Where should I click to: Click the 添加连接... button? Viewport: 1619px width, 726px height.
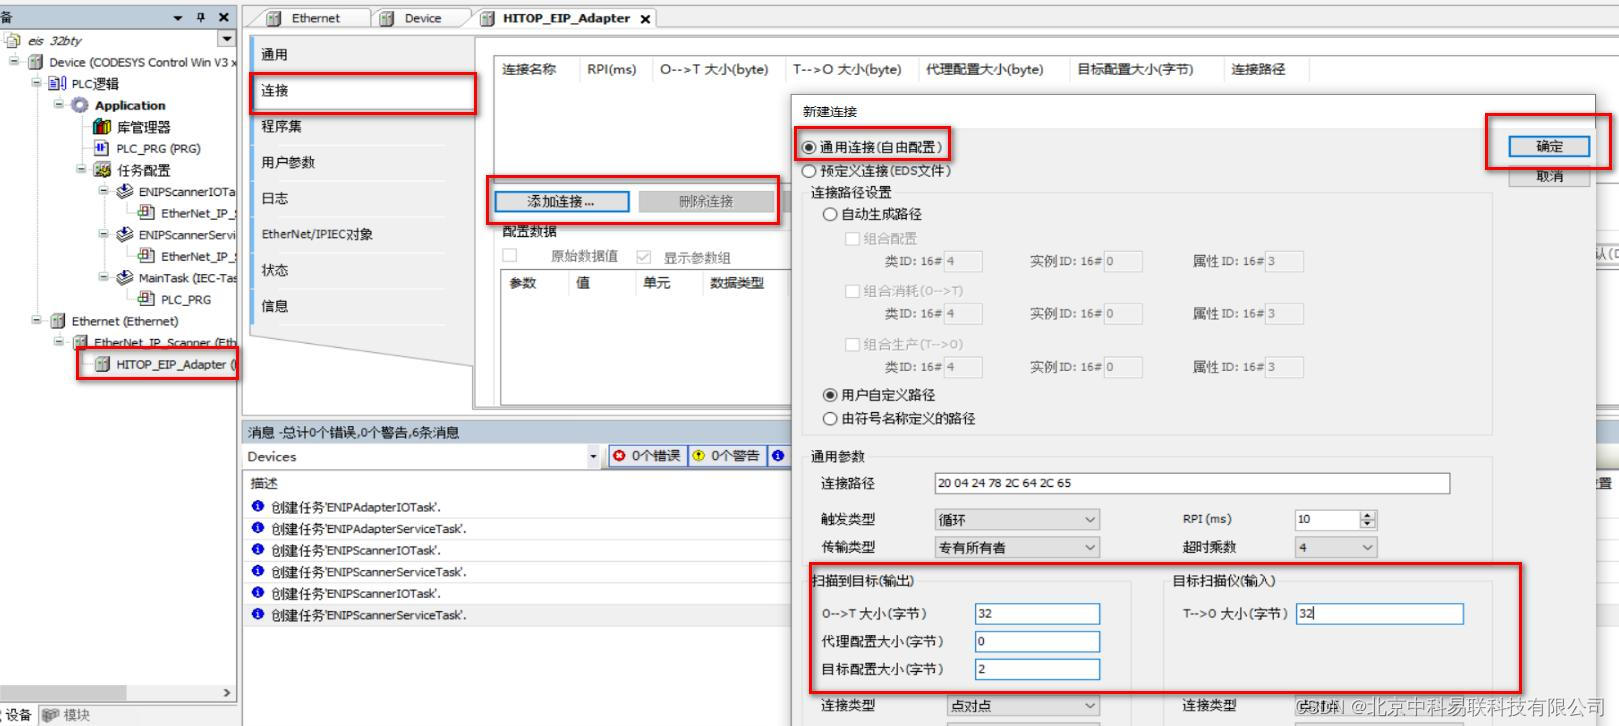click(x=562, y=202)
